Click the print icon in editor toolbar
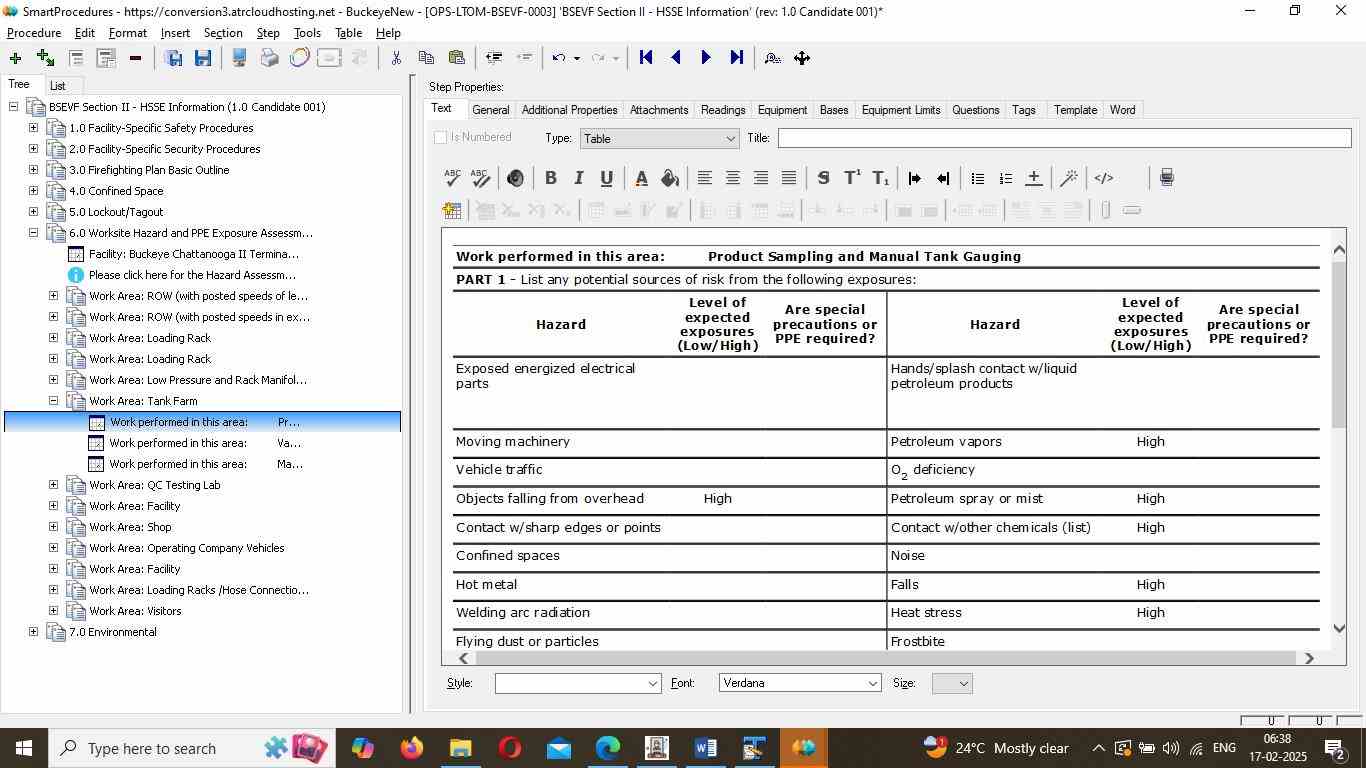 [1166, 178]
